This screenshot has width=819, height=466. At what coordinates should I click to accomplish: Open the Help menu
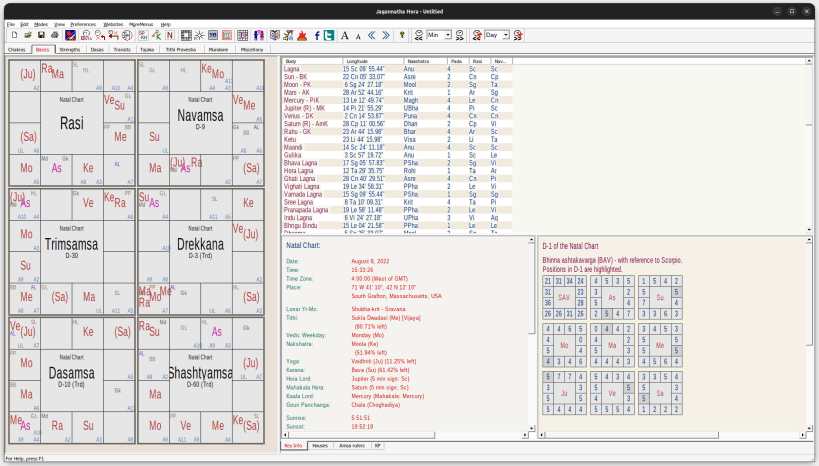coord(166,24)
